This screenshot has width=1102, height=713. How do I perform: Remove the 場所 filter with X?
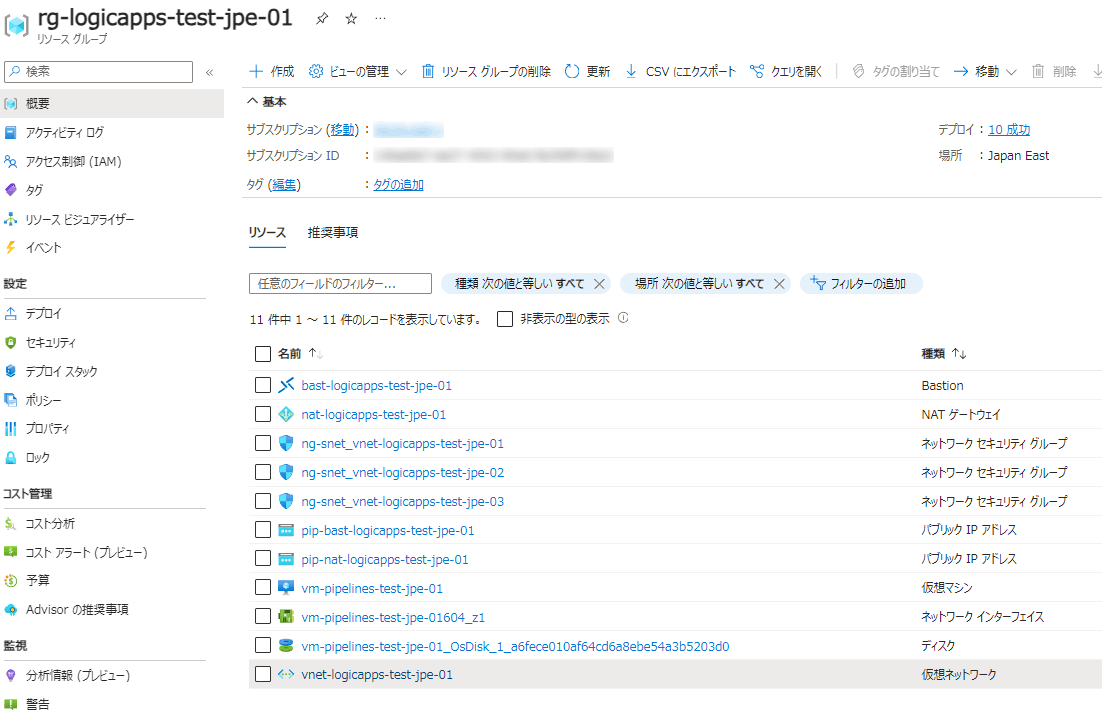click(x=779, y=284)
